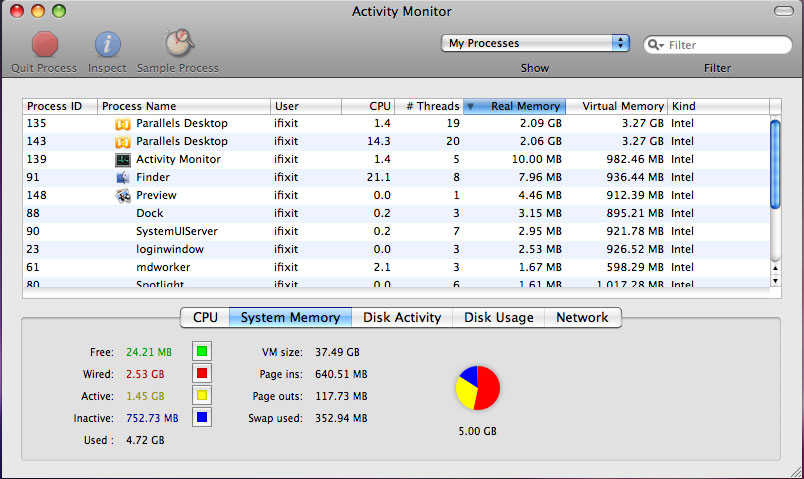This screenshot has width=804, height=479.
Task: Click the red Wired memory color swatch
Action: pos(202,373)
